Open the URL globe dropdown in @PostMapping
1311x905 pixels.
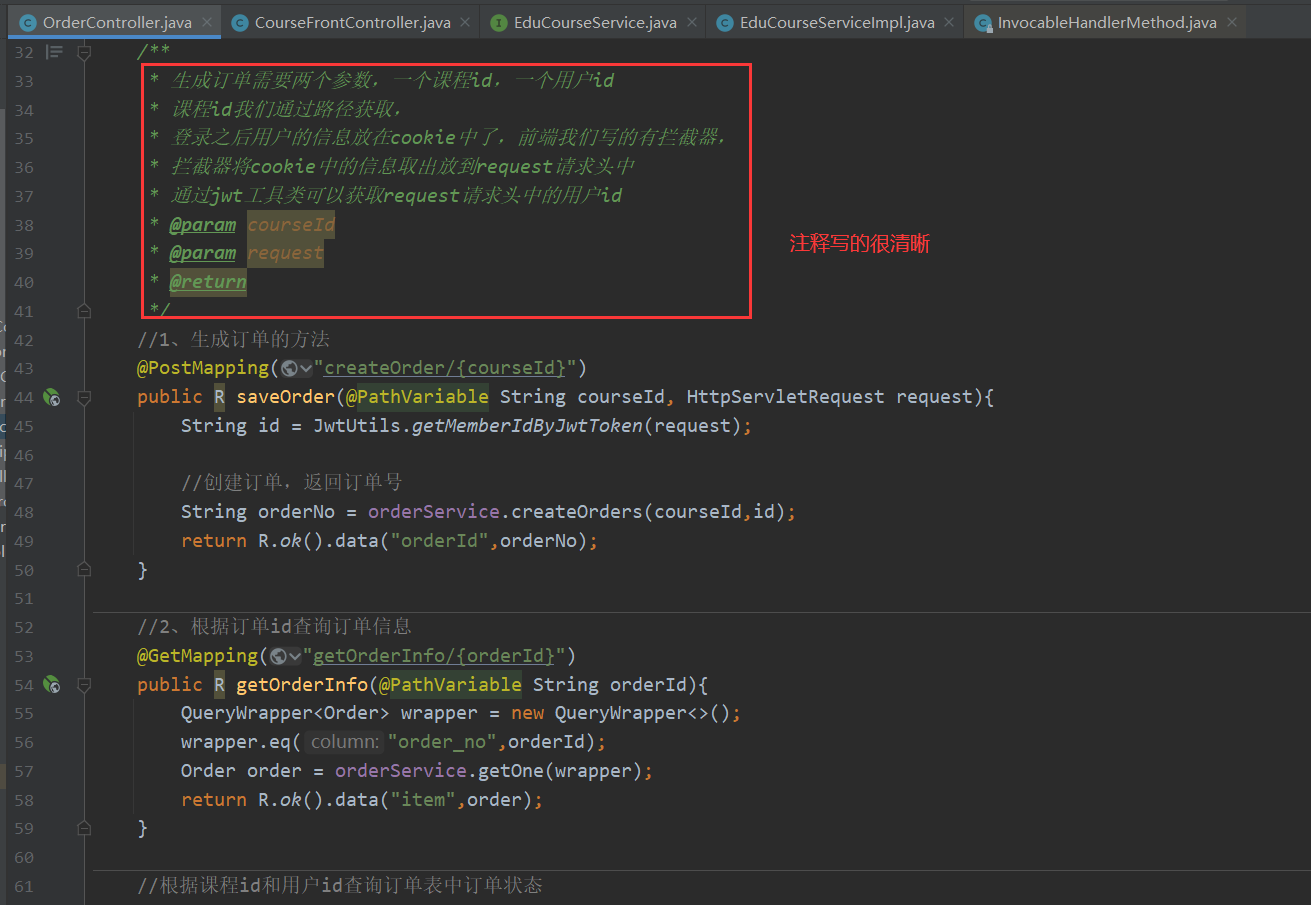pos(297,368)
